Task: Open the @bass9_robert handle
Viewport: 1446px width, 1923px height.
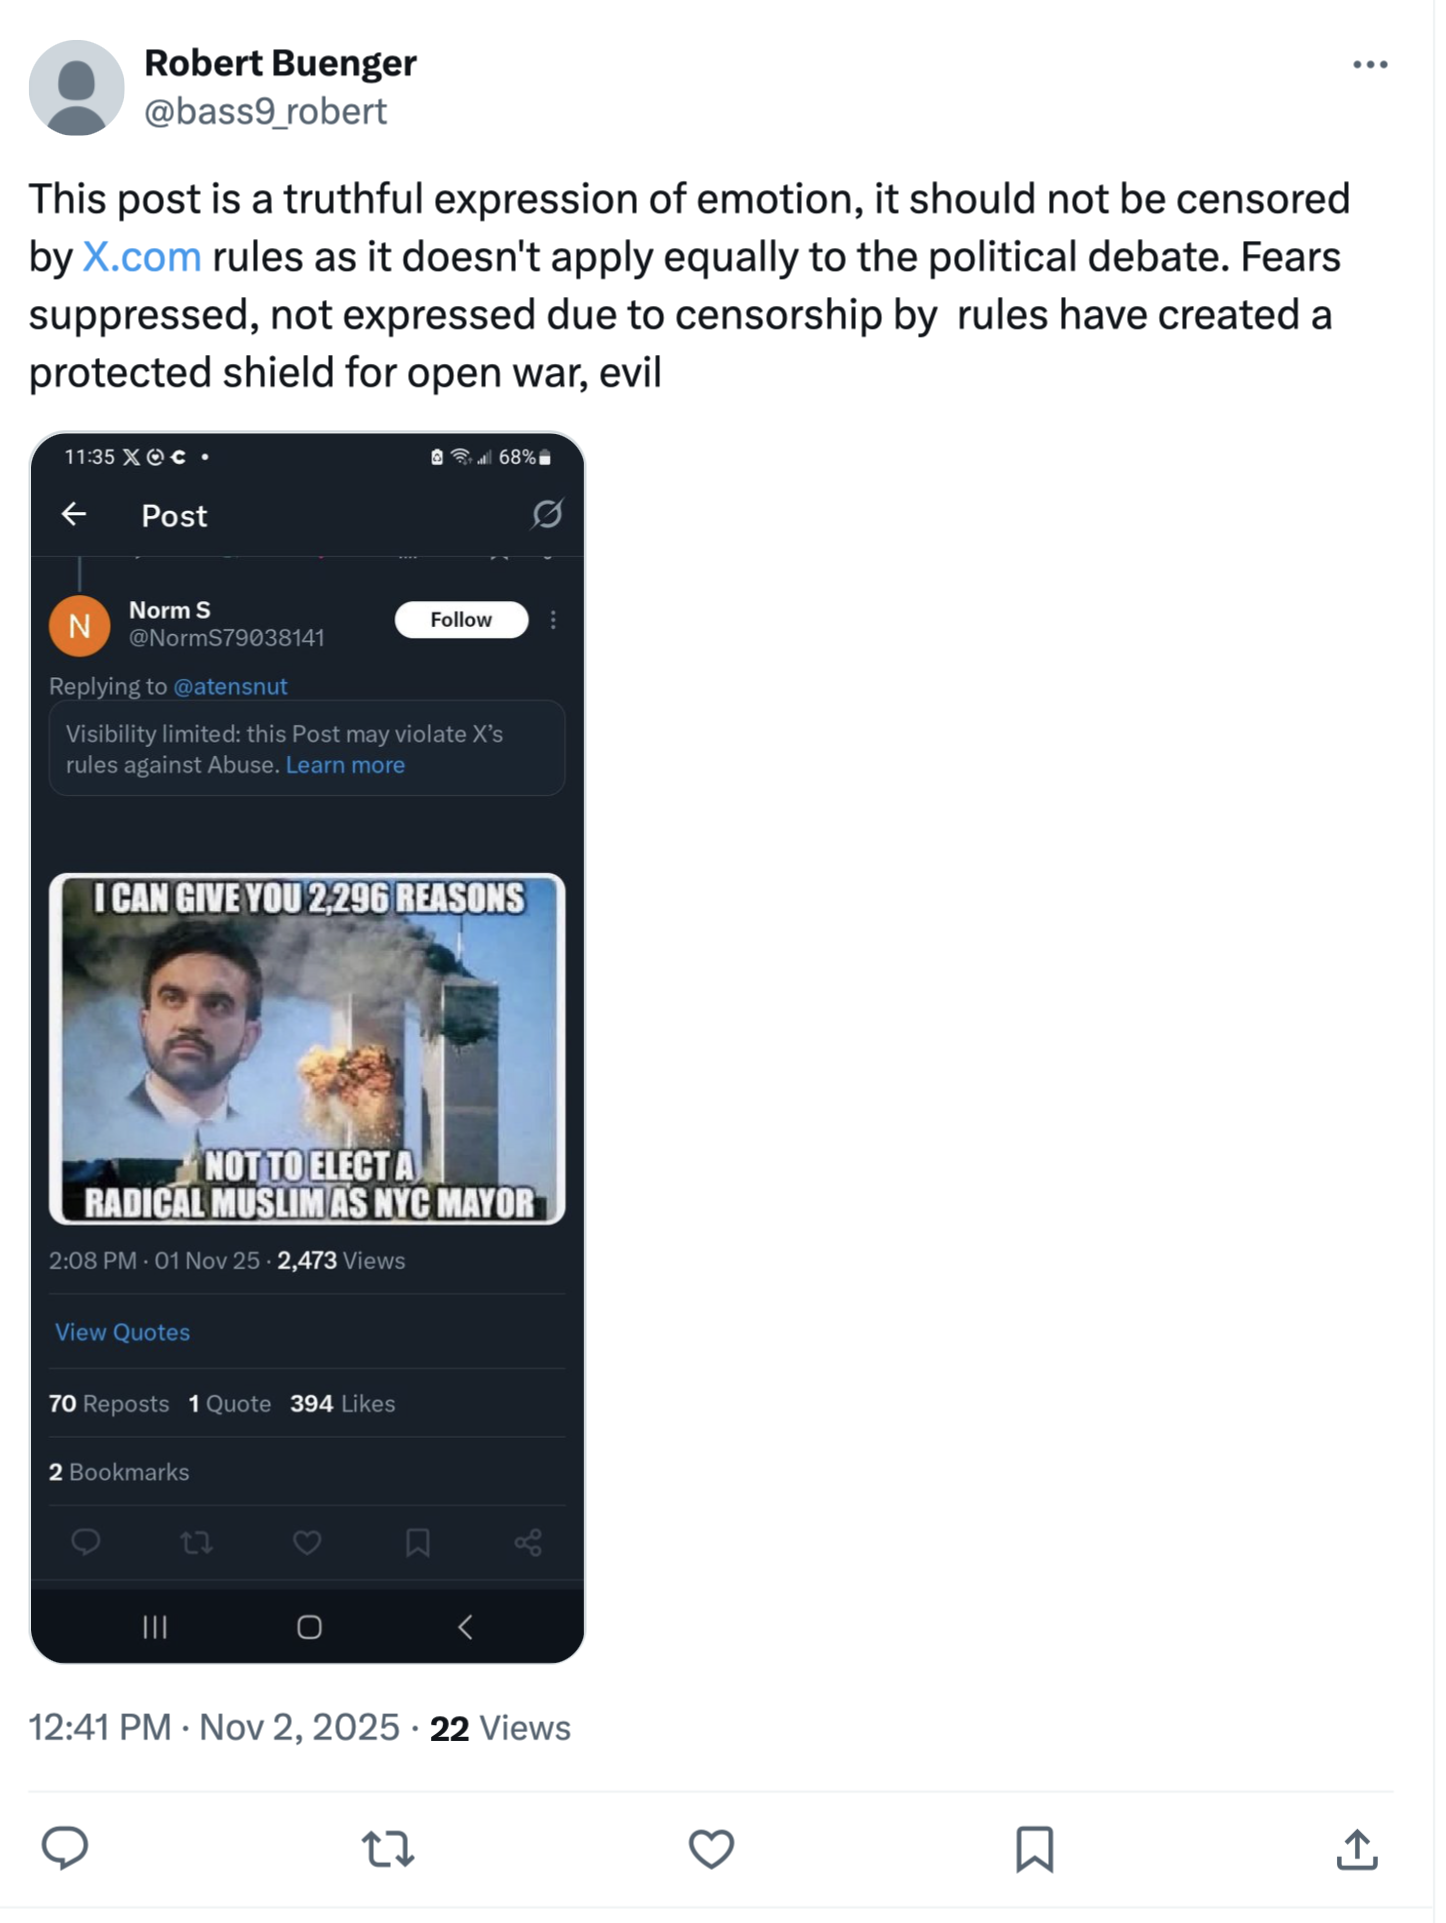Action: [x=265, y=111]
